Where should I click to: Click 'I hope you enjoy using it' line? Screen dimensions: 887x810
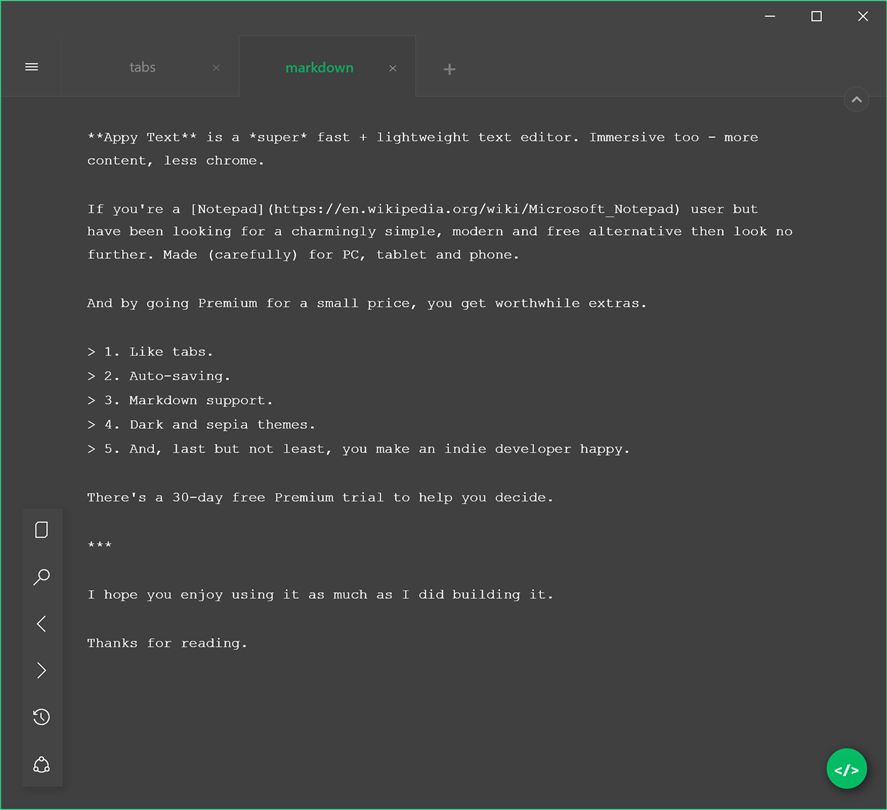(x=320, y=594)
